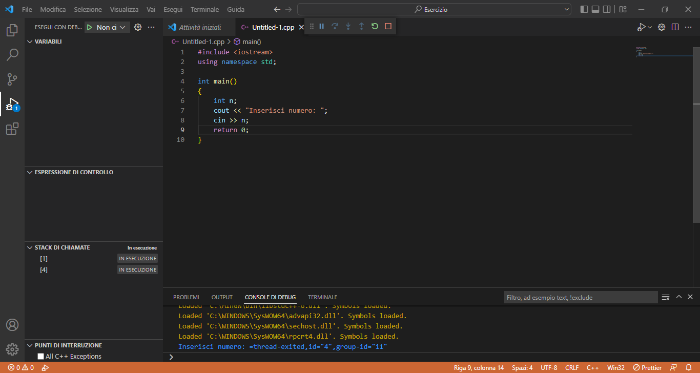Toggle the bottom panel visibility

[x=596, y=9]
